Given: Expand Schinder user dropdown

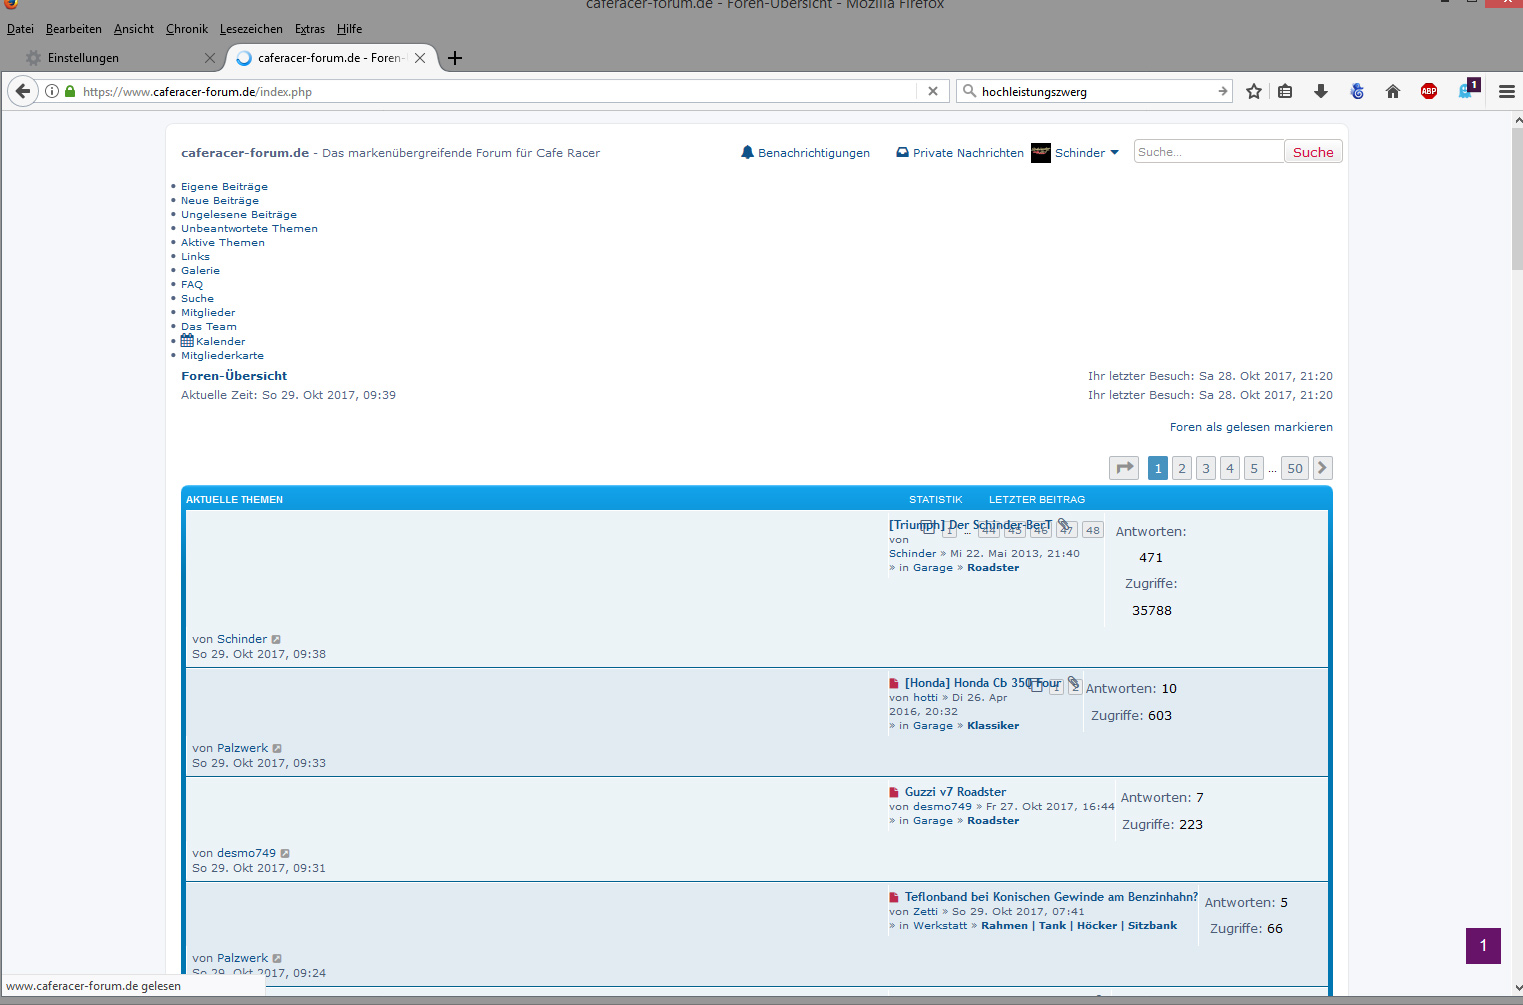Looking at the screenshot, I should pos(1115,153).
